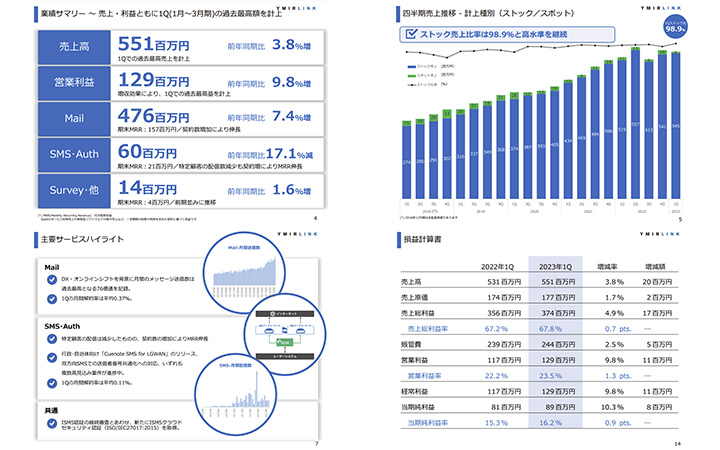Click the 10.3% cell in 当期純利益 row
The height and width of the screenshot is (450, 720).
pos(612,407)
